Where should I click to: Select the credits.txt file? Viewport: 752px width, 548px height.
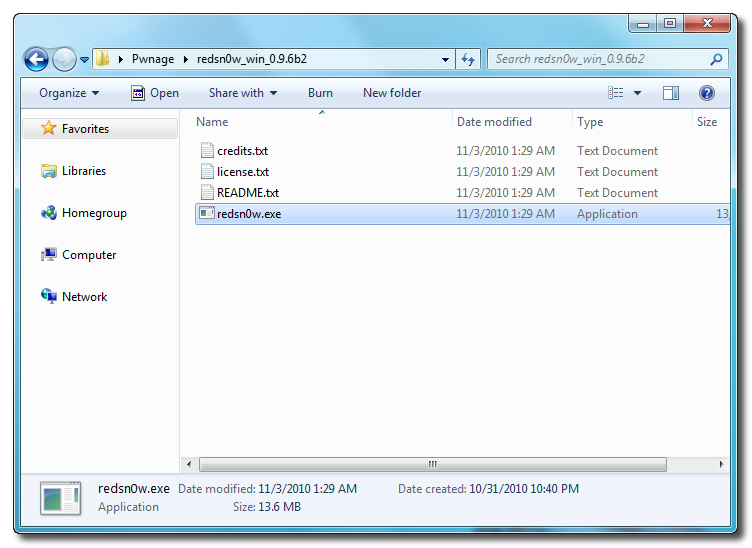[x=242, y=151]
